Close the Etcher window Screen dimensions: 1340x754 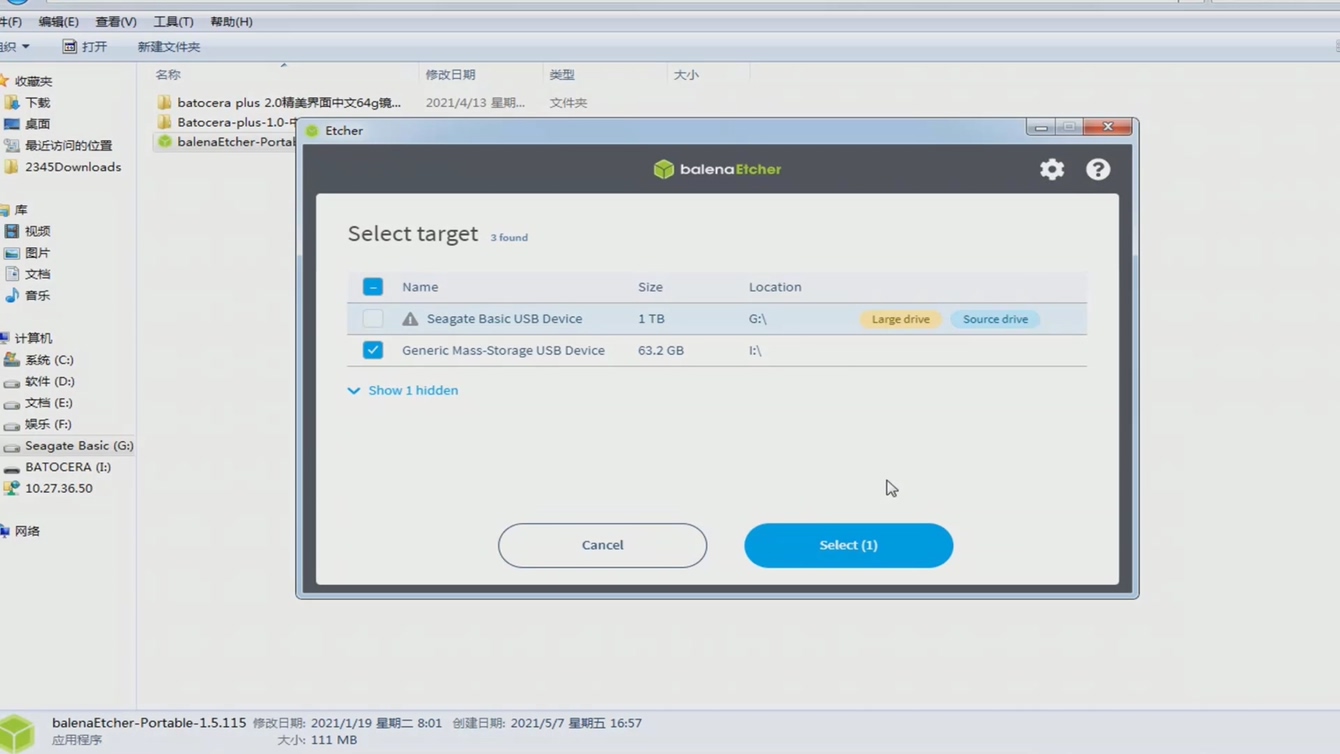click(1108, 128)
